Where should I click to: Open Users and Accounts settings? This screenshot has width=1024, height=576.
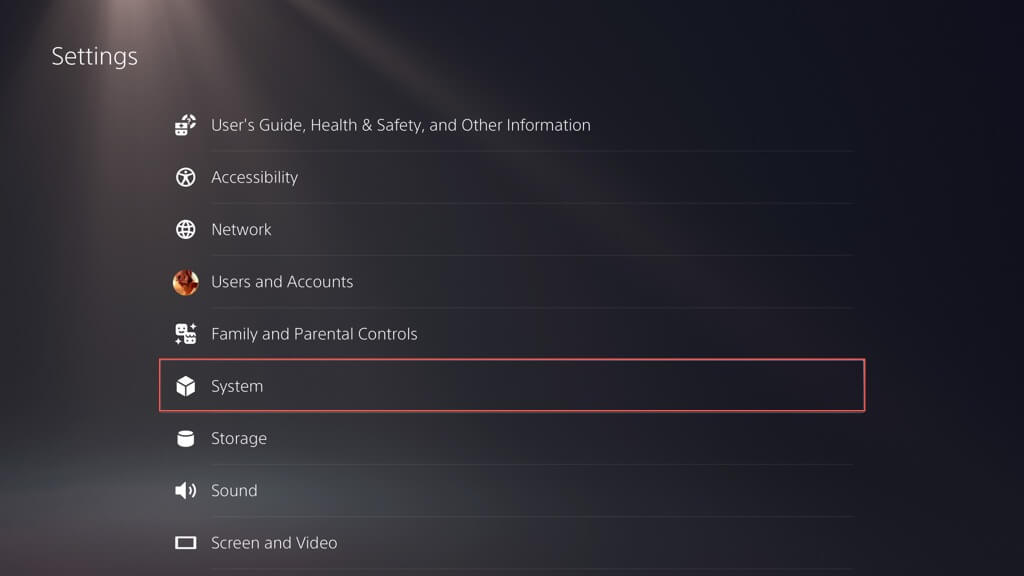coord(282,282)
